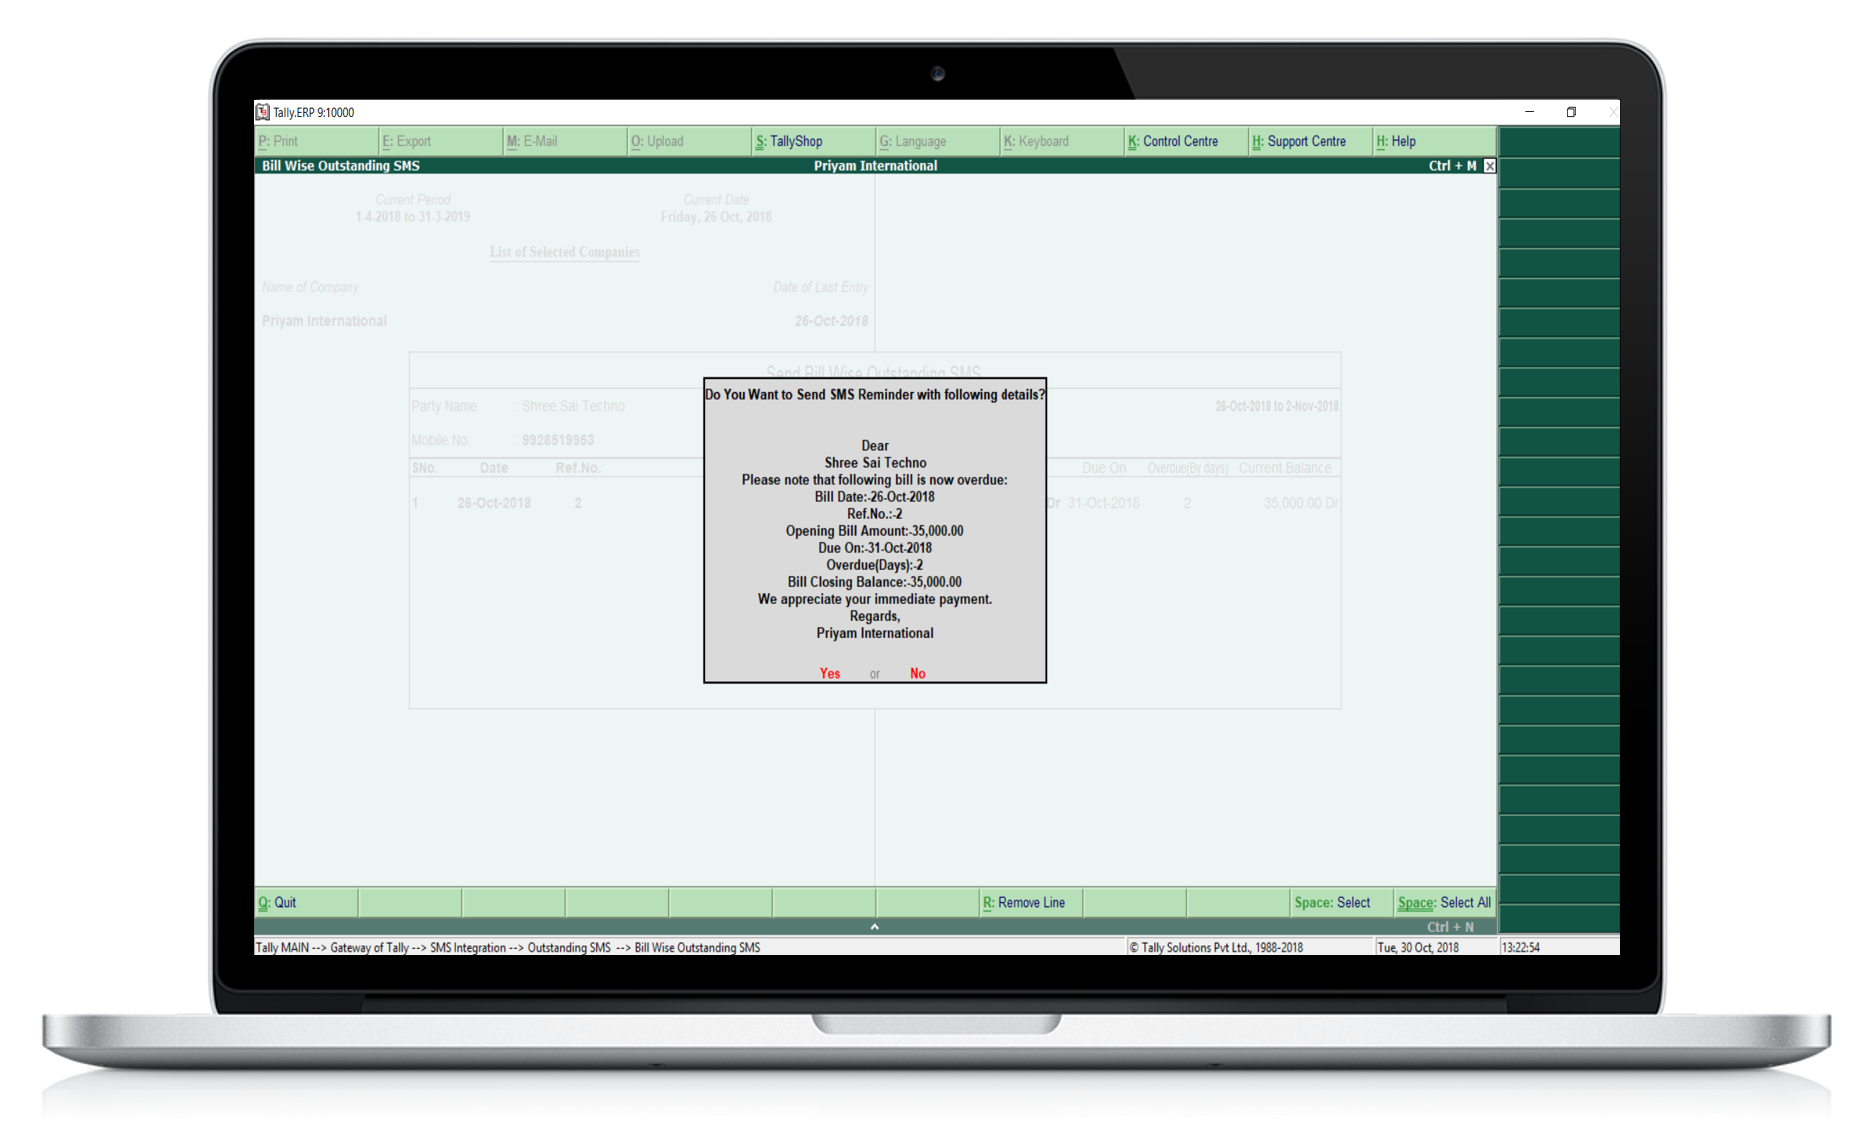Expand the bottom Ctrl+N panel arrow
Image resolution: width=1875 pixels, height=1125 pixels.
click(x=874, y=927)
